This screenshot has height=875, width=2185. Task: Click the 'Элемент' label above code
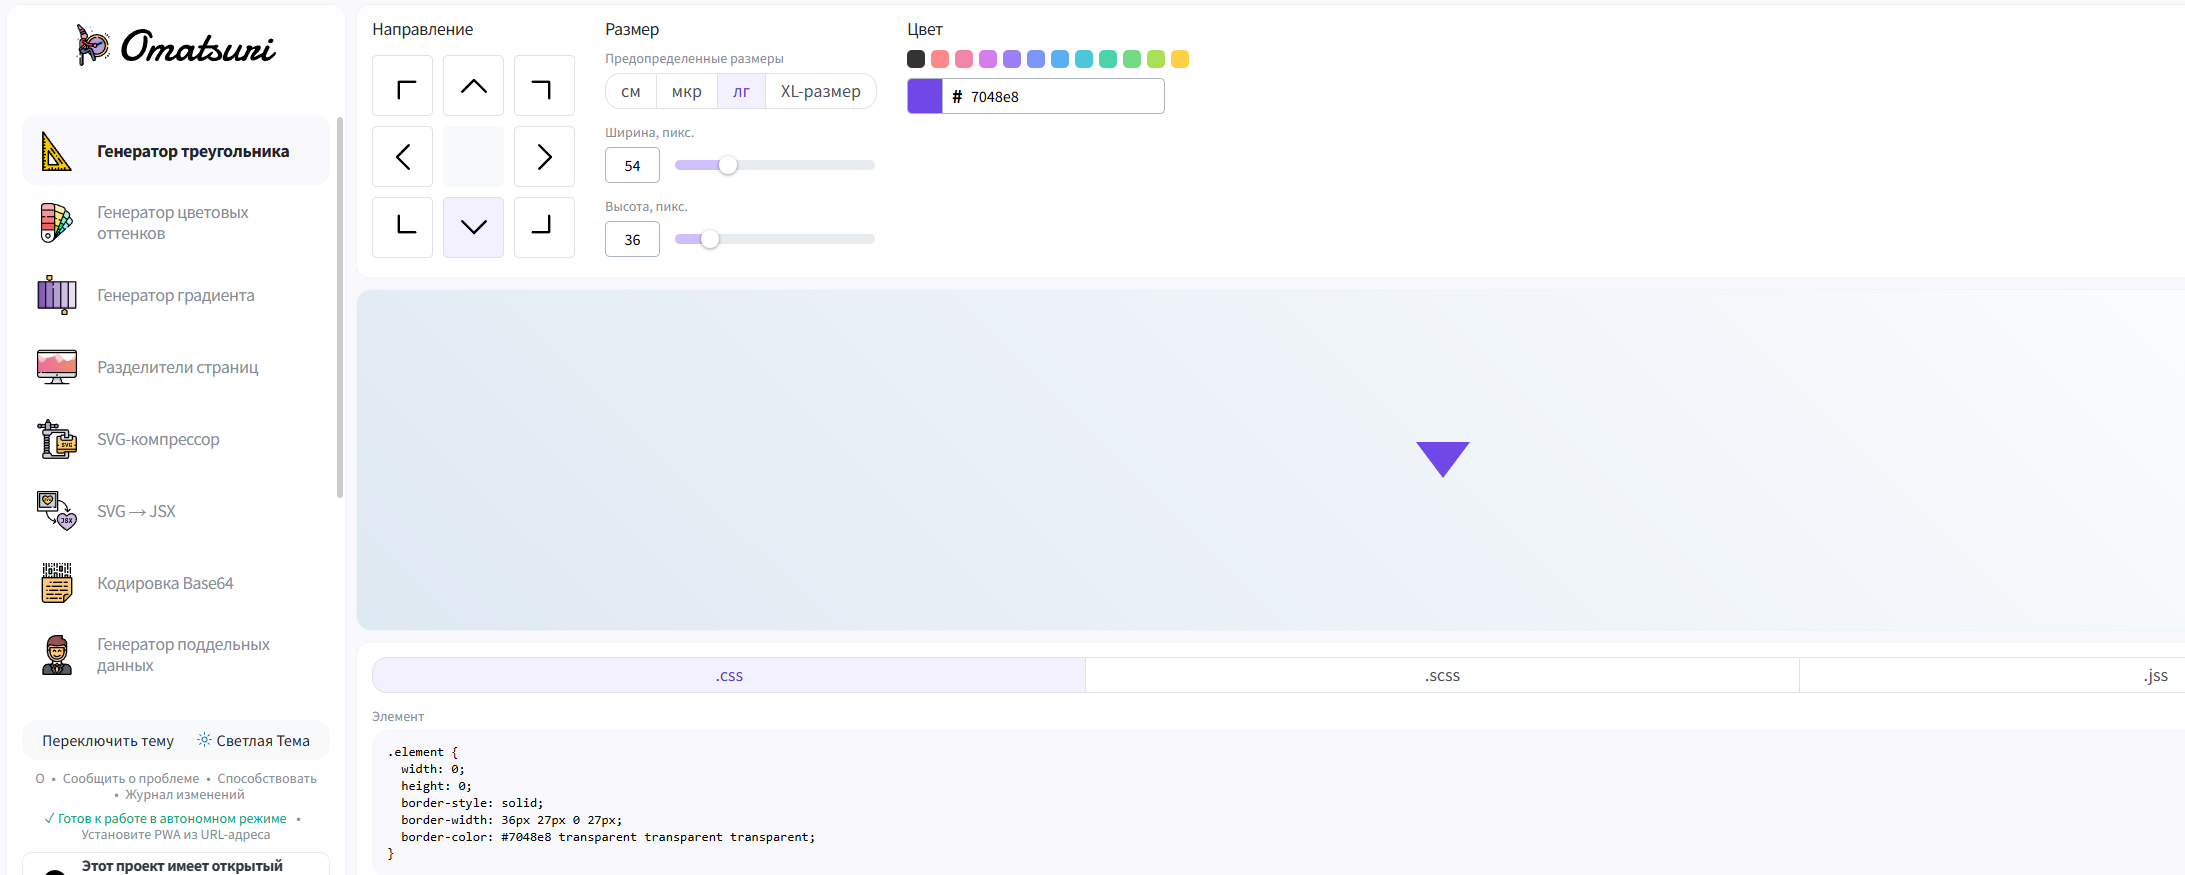click(x=398, y=716)
